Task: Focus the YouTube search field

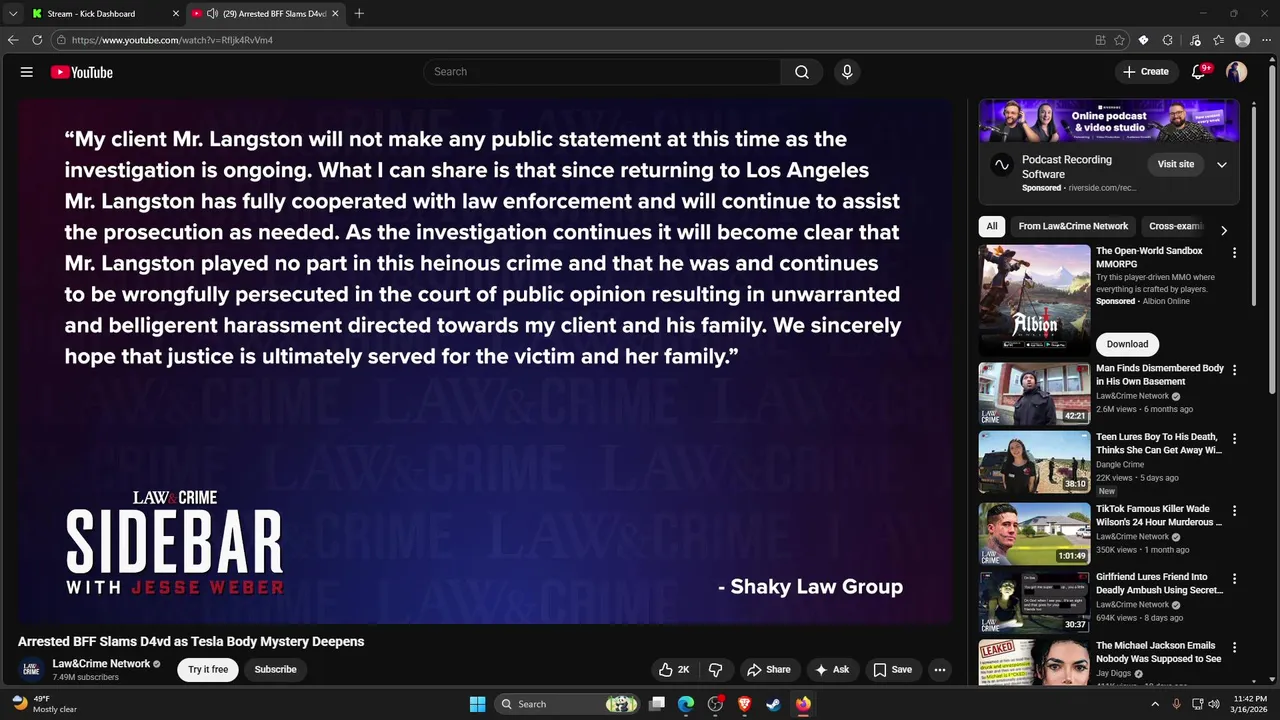Action: [602, 72]
